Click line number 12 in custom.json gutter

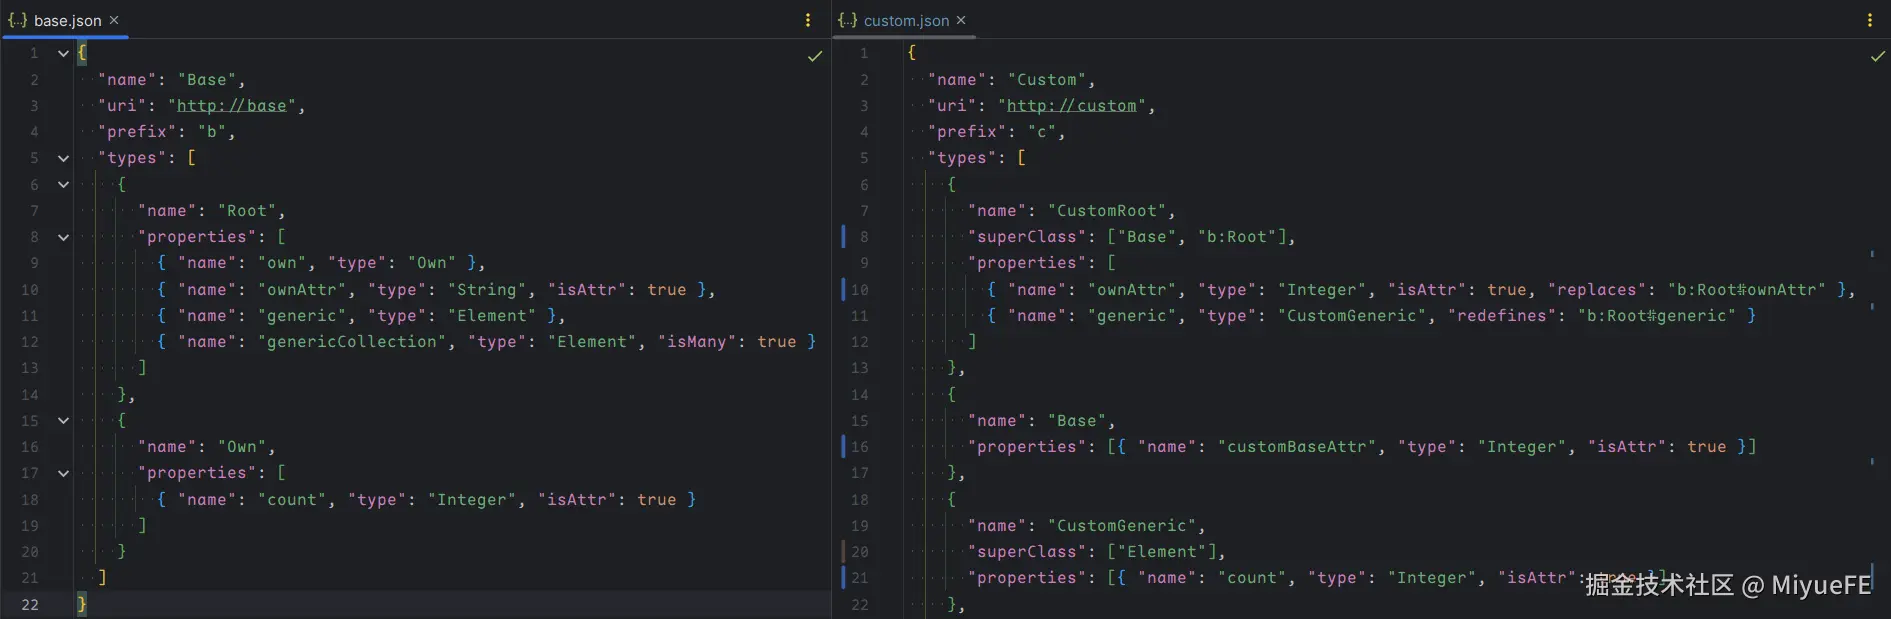point(860,342)
